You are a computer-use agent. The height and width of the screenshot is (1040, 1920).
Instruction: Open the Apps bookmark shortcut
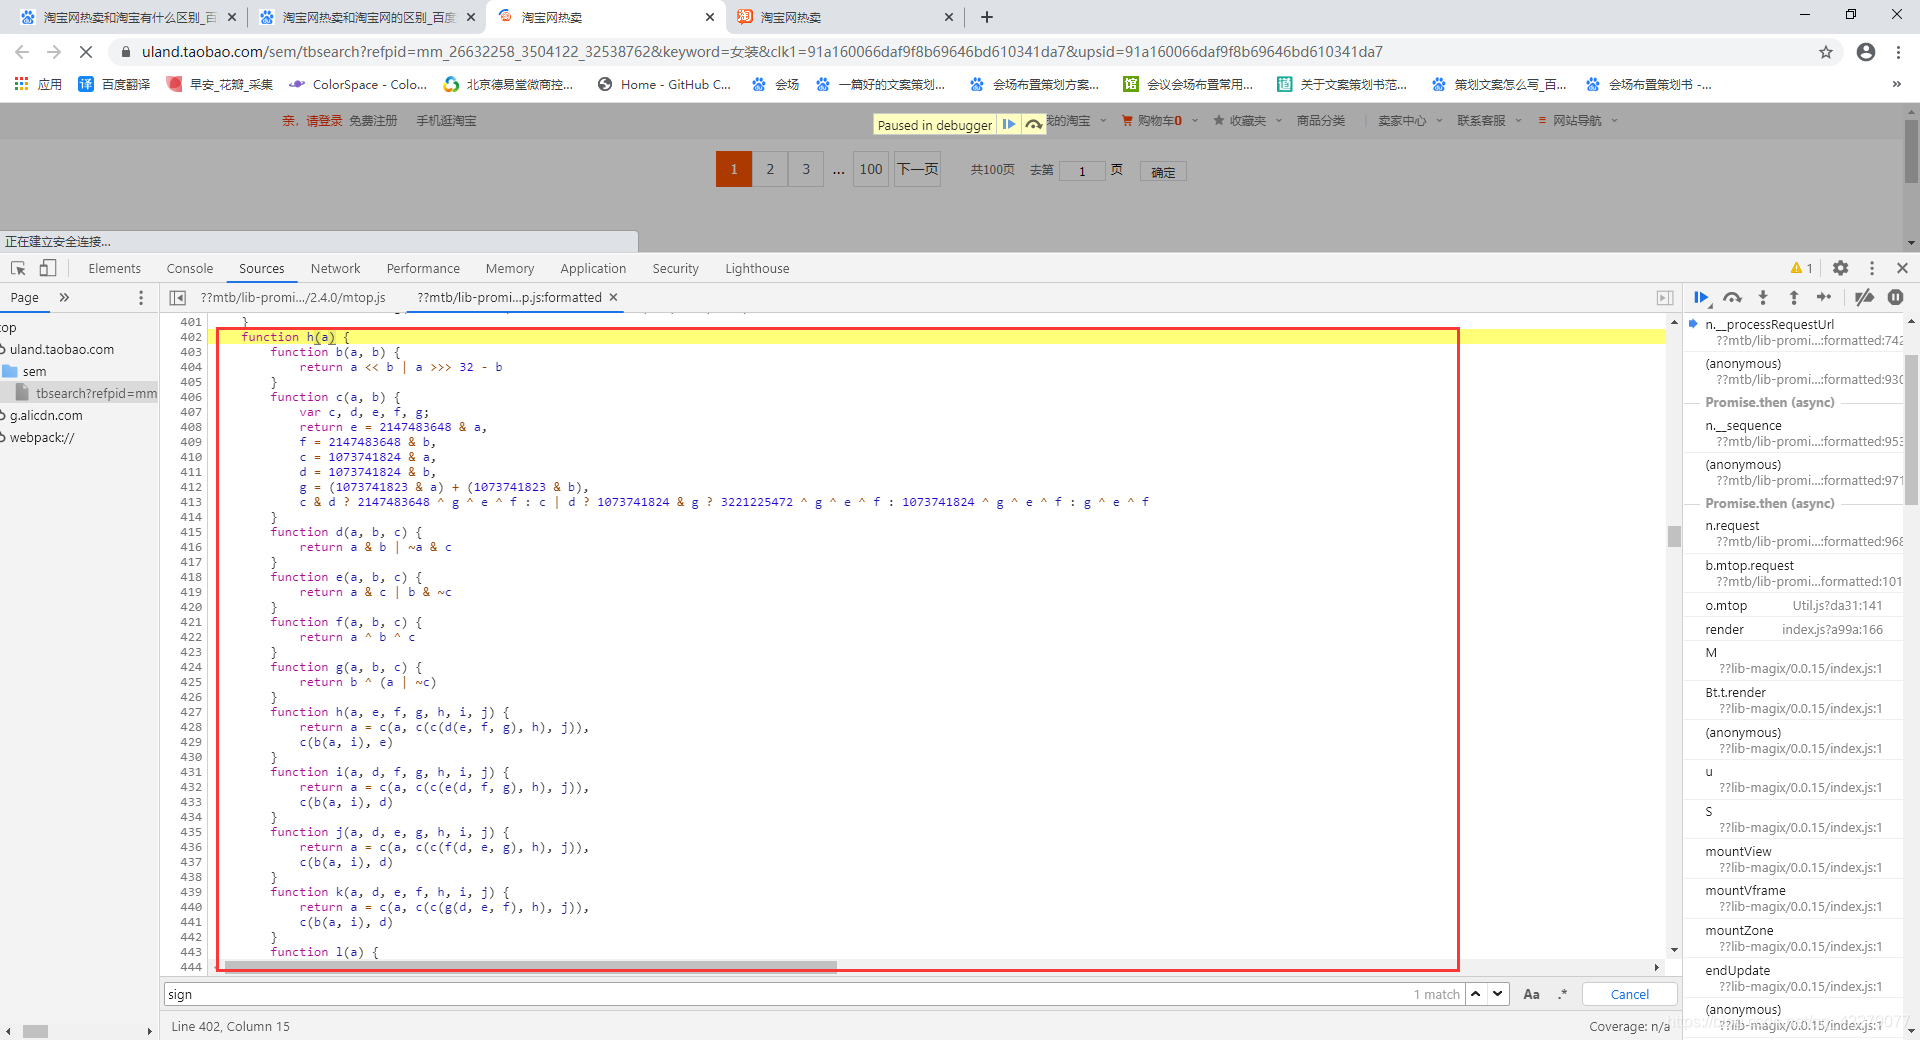(38, 85)
